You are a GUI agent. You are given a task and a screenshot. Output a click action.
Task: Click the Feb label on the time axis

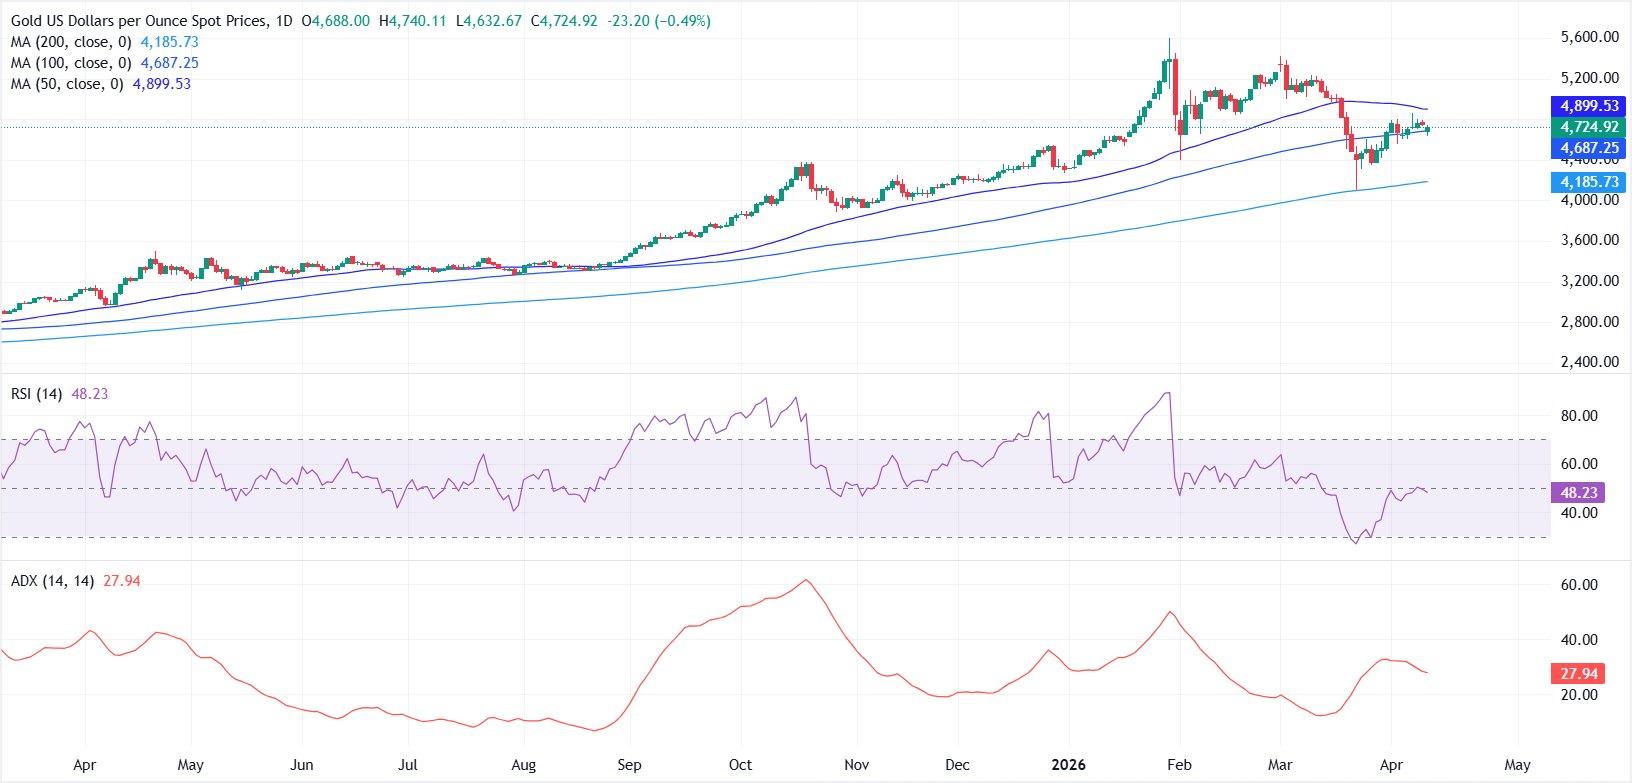(x=1179, y=765)
